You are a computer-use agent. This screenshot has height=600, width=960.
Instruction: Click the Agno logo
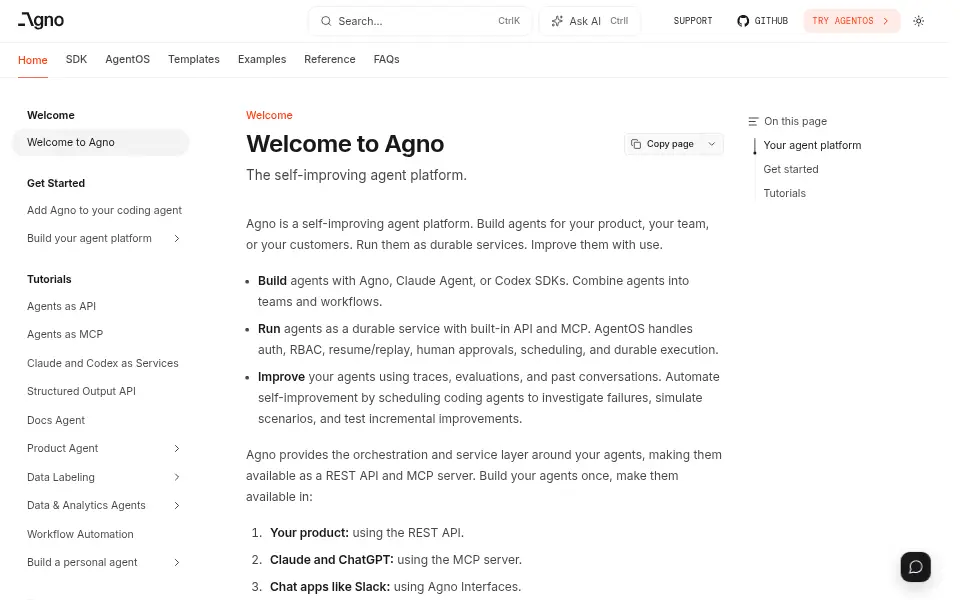pyautogui.click(x=41, y=20)
